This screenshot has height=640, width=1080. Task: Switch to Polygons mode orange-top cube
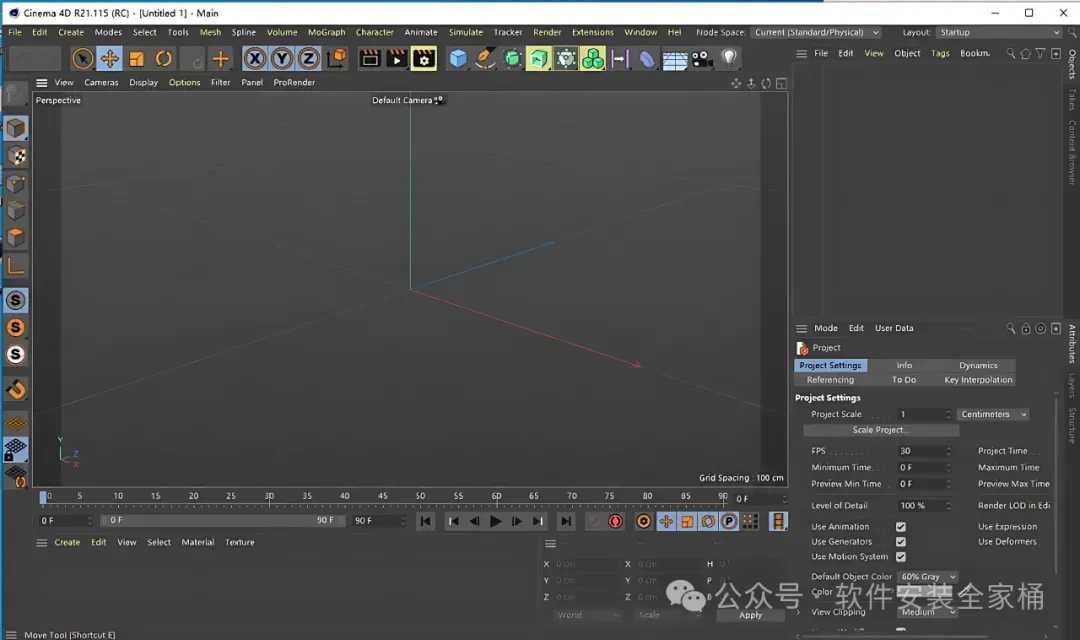tap(16, 238)
